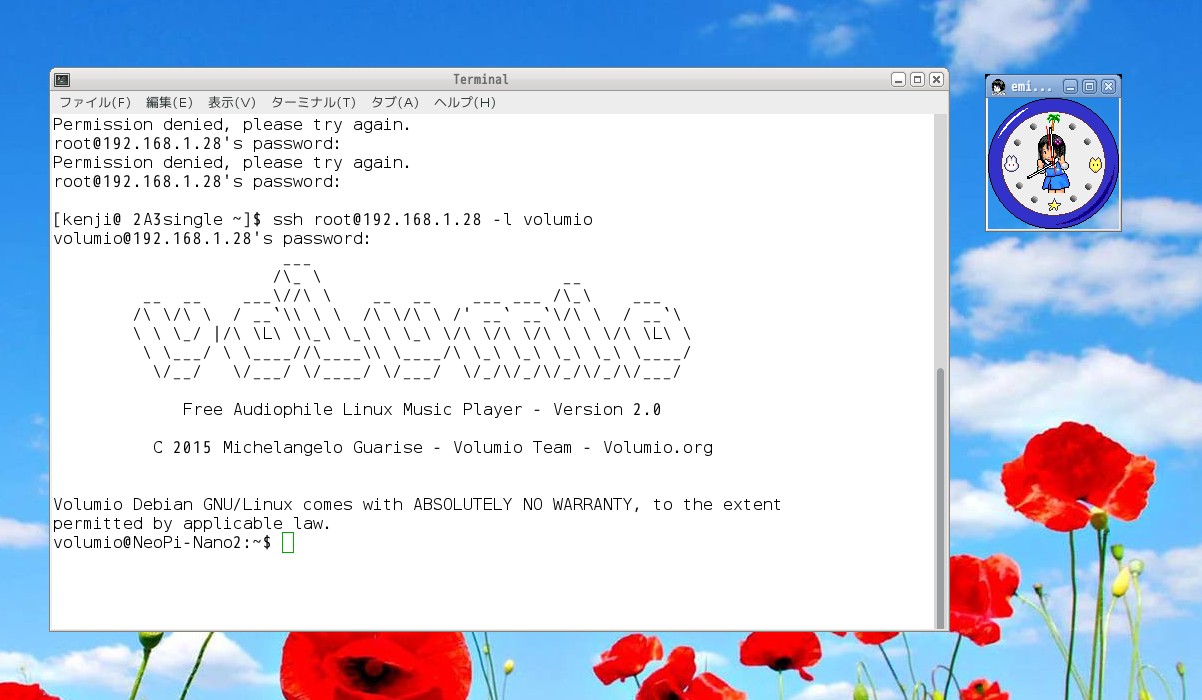Click the cursor at the volumio prompt
1202x700 pixels.
point(288,542)
